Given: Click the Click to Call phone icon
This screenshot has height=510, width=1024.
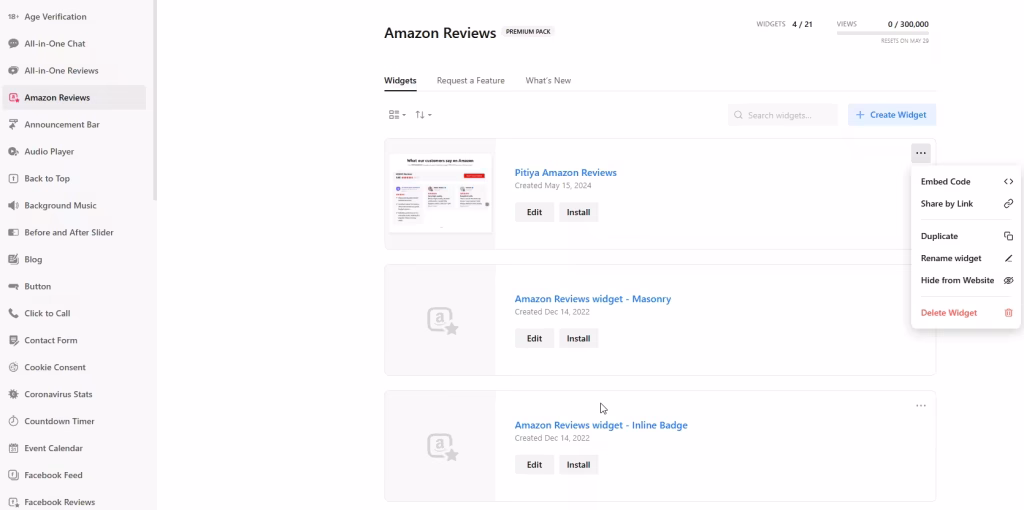Looking at the screenshot, I should pyautogui.click(x=13, y=313).
